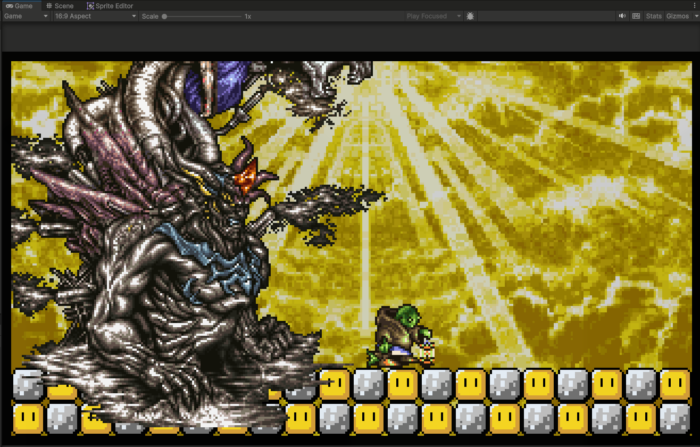Toggle the Stats overlay button
700x447 pixels.
click(x=653, y=16)
